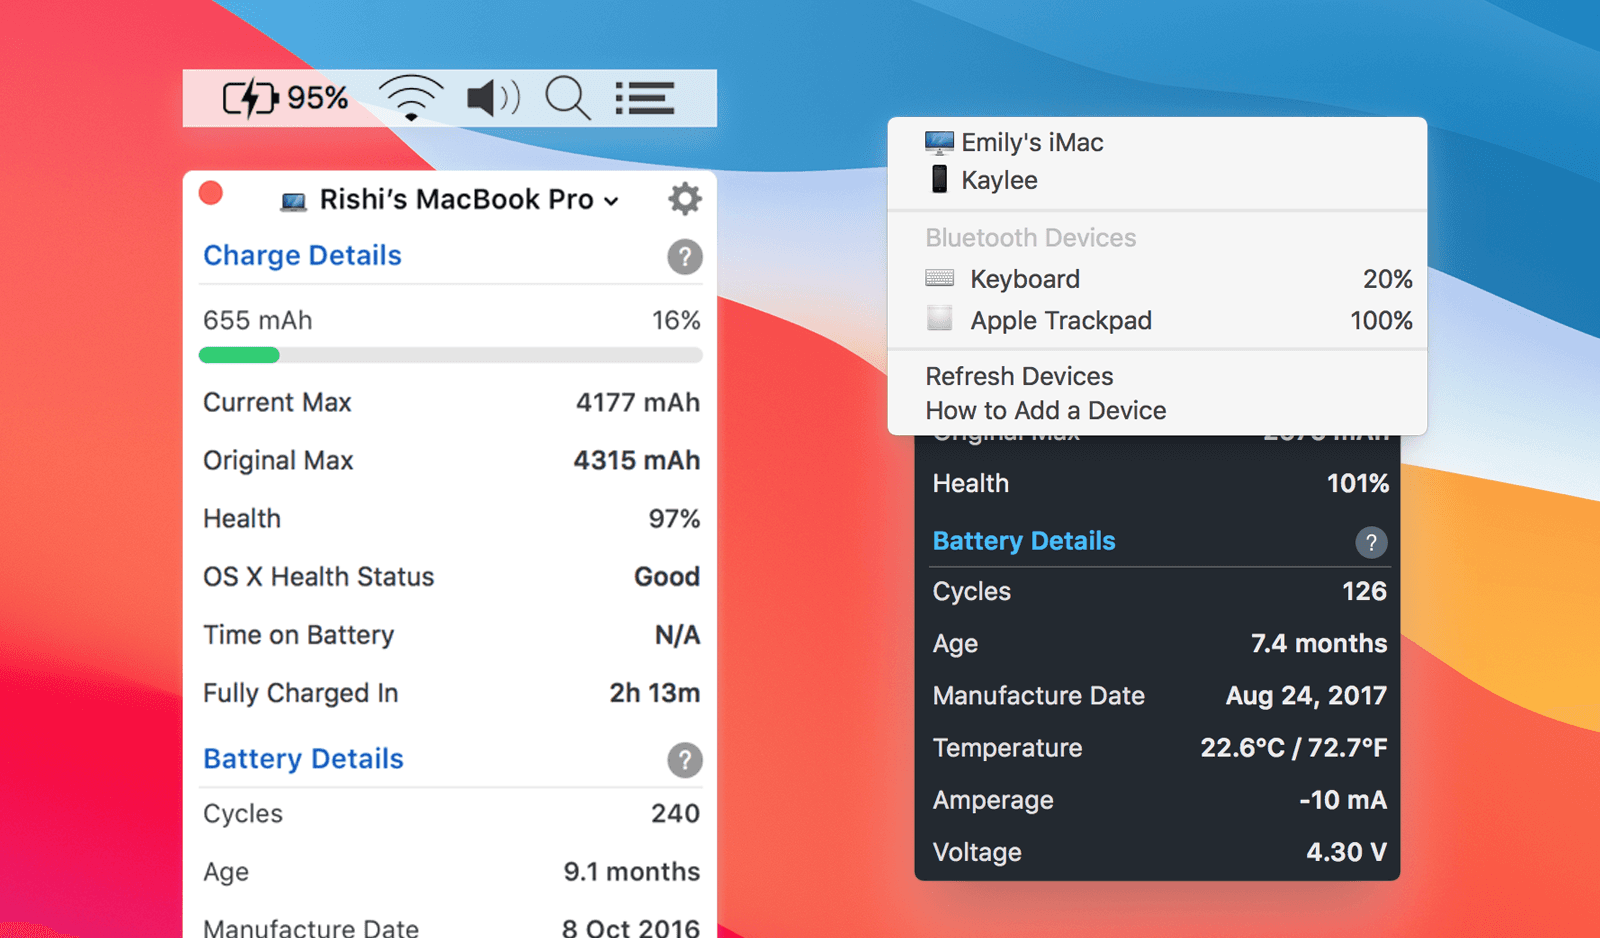Viewport: 1600px width, 938px height.
Task: Click the help icon next to Charge Details
Action: click(684, 257)
